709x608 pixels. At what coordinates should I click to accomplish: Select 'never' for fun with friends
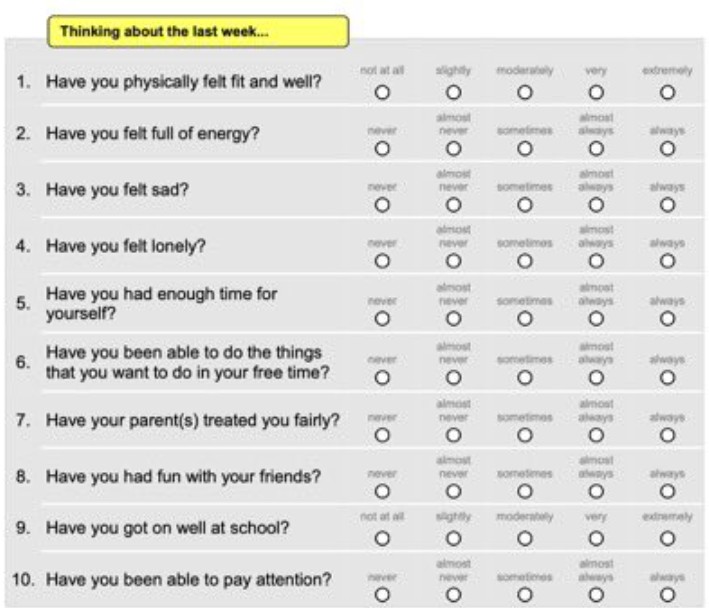click(x=382, y=491)
